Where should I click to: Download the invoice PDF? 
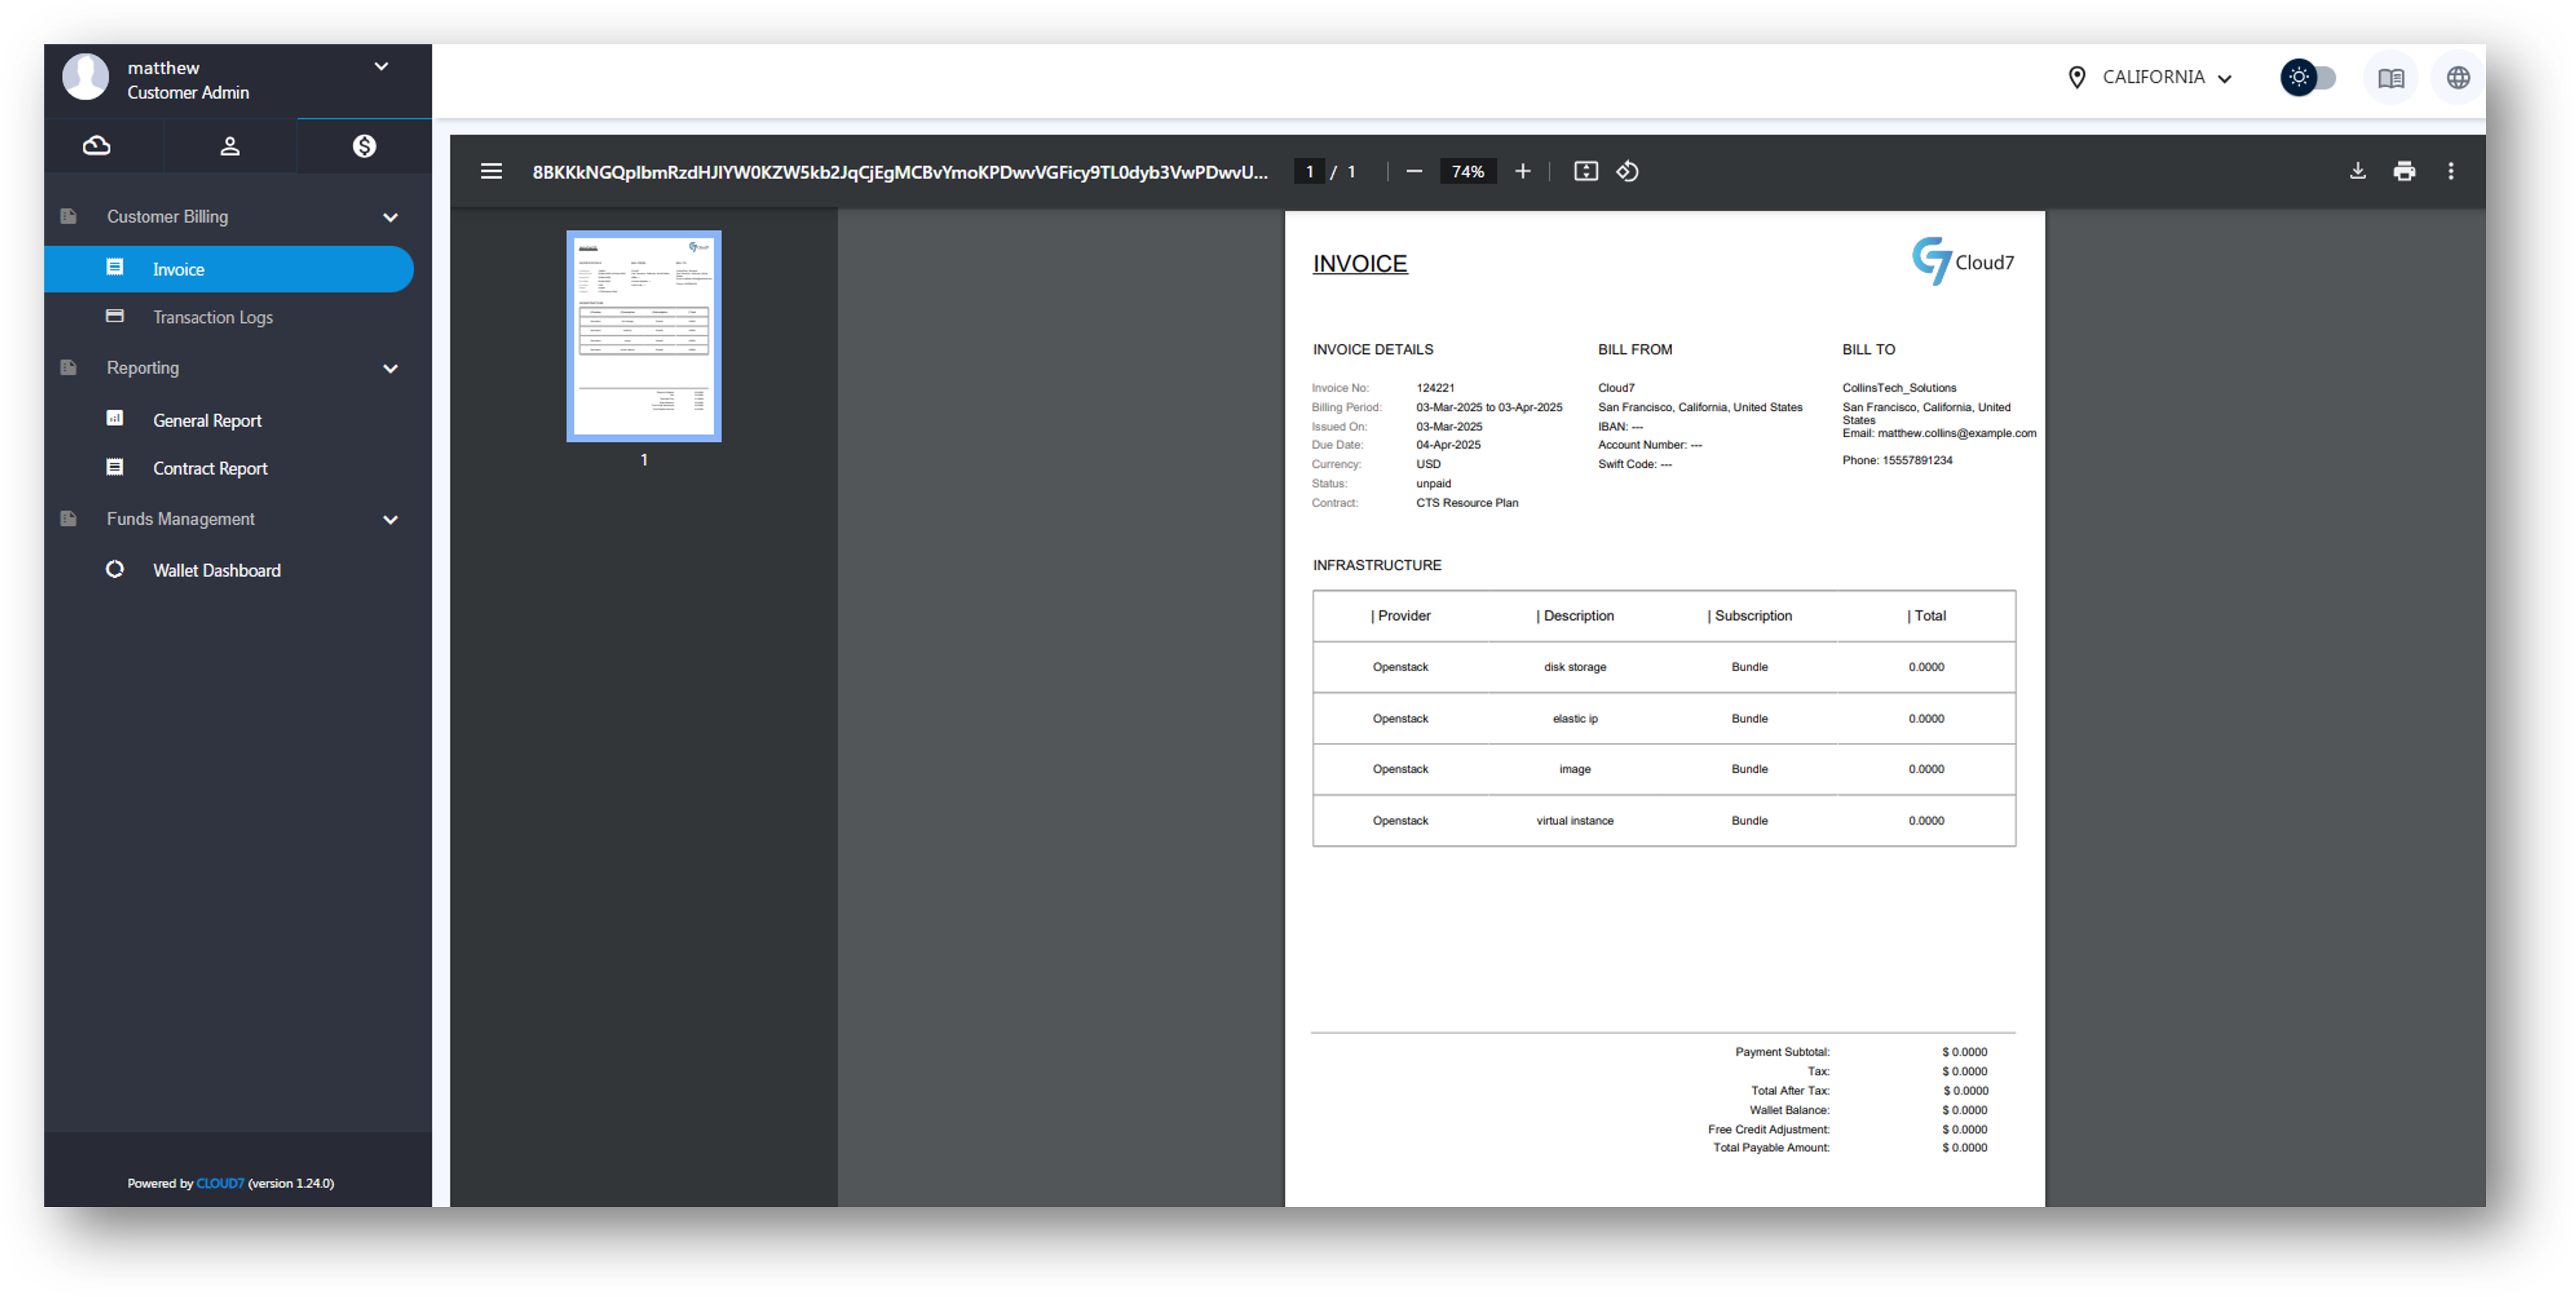click(2357, 171)
